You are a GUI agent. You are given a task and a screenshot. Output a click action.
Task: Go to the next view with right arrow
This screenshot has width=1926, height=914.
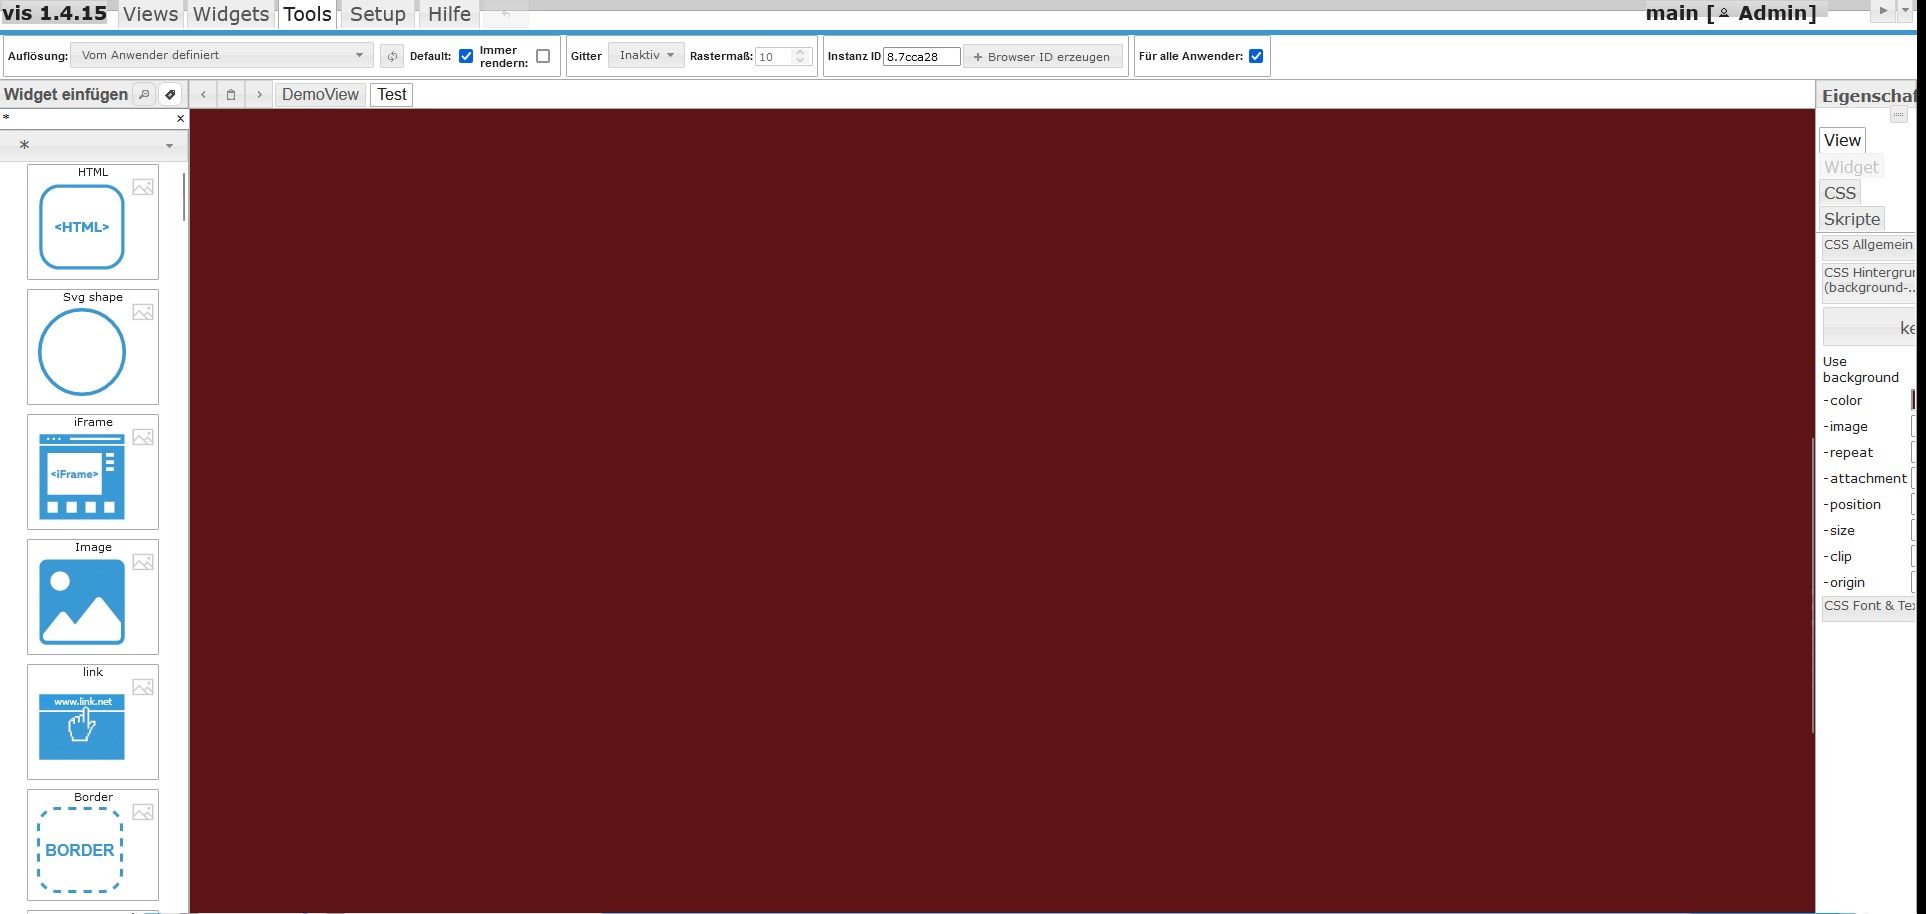259,95
